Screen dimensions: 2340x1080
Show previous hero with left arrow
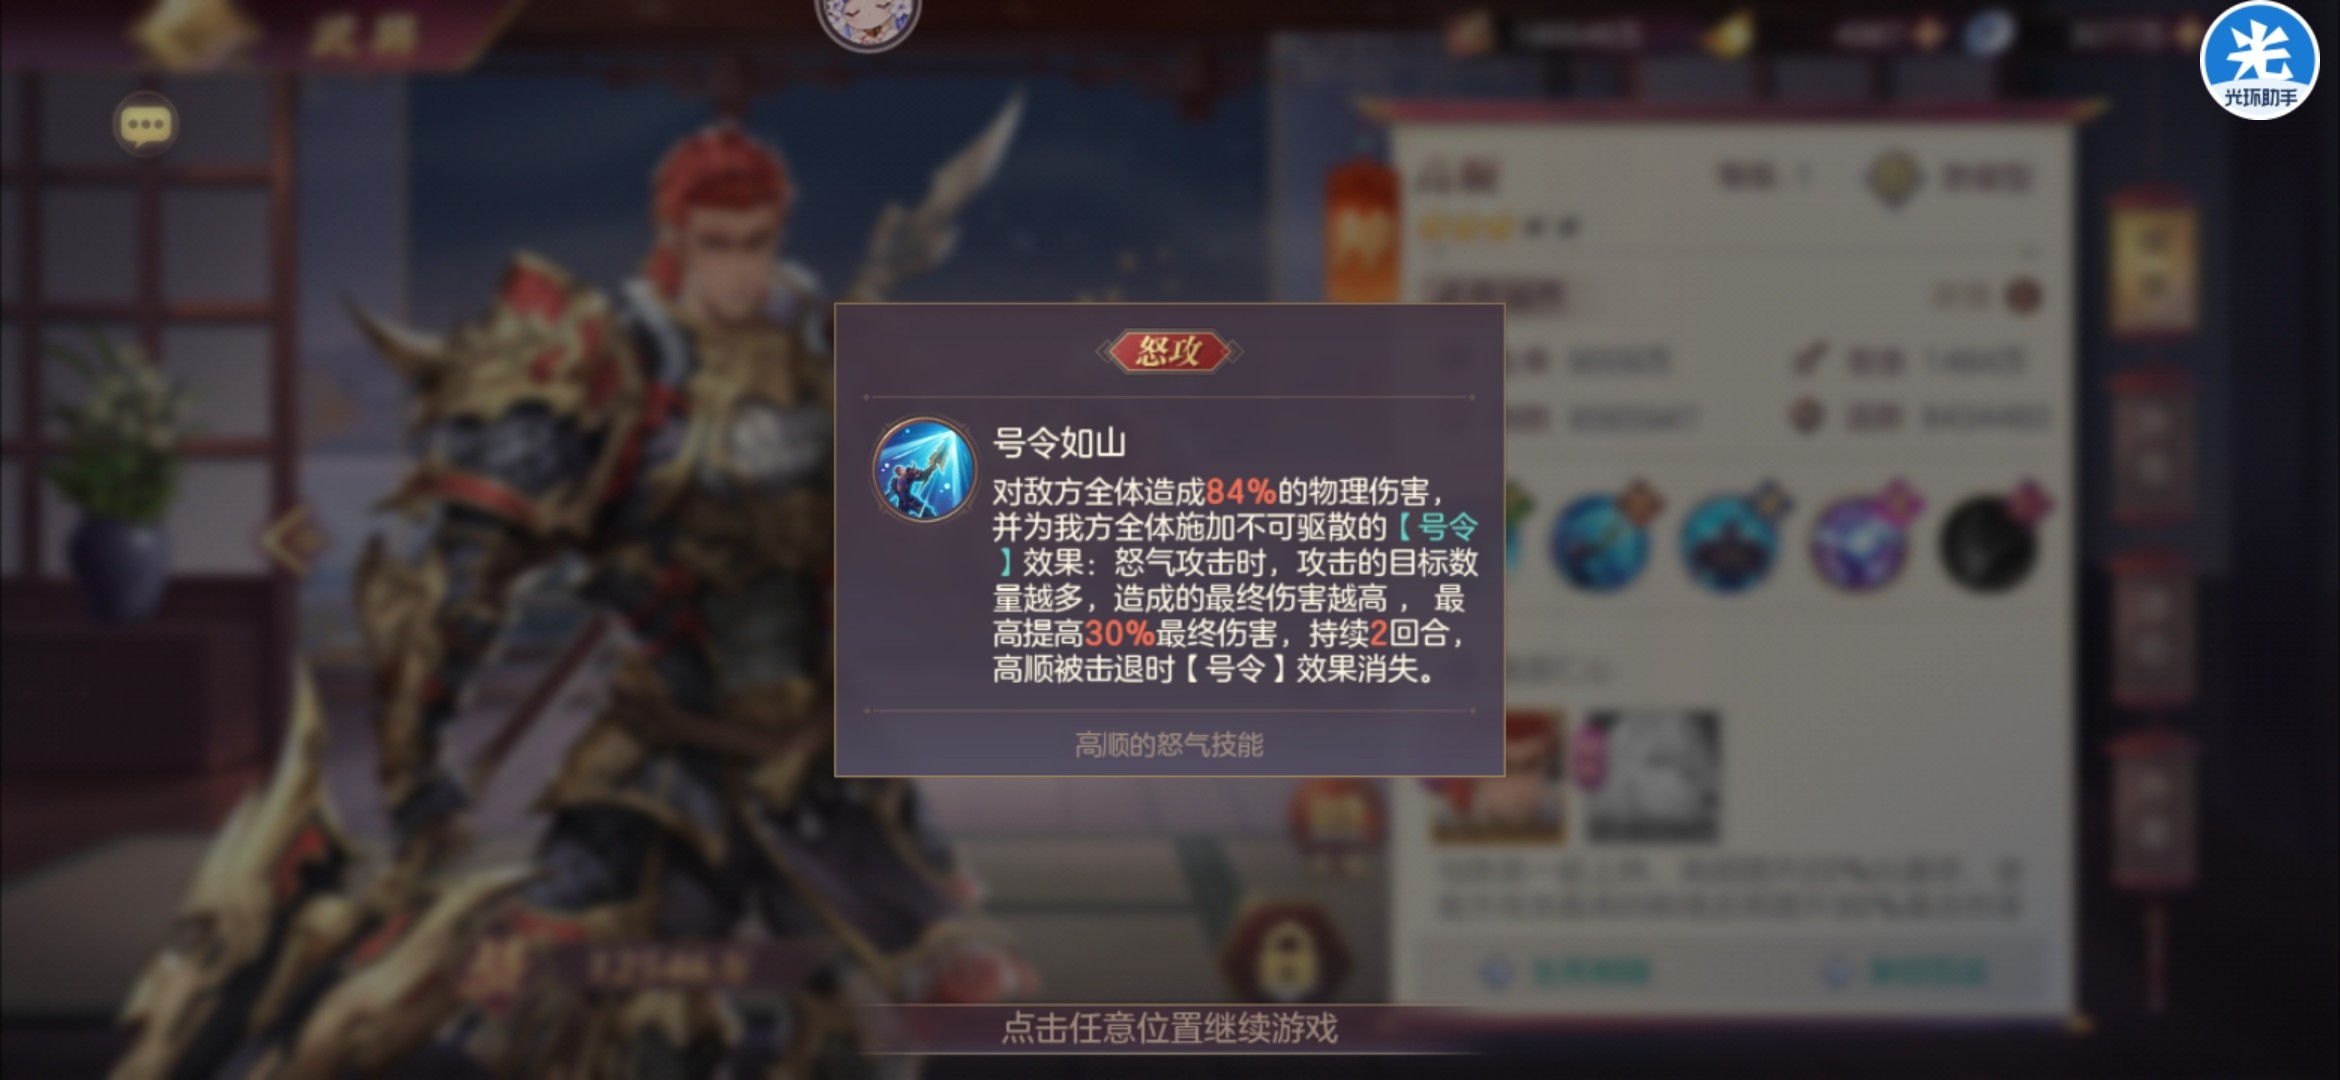click(296, 537)
